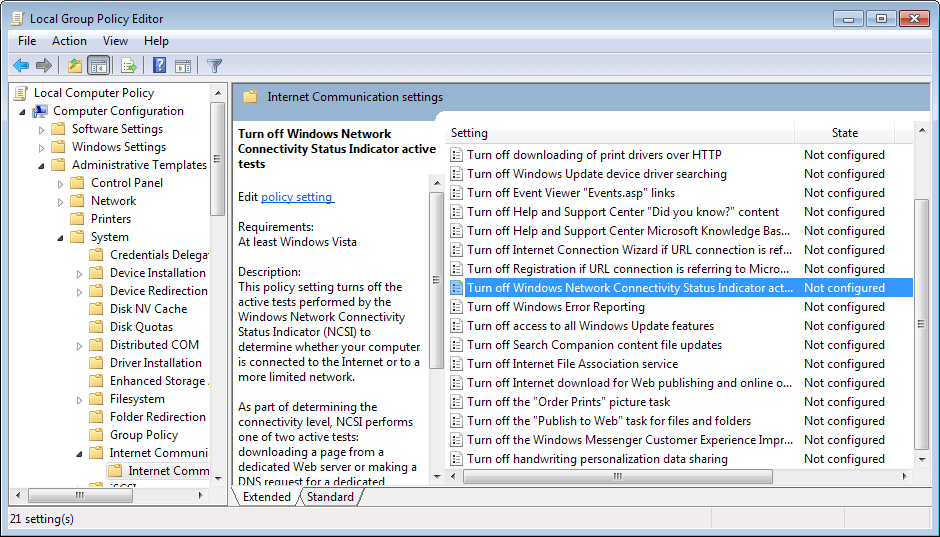The height and width of the screenshot is (537, 940).
Task: Open the View menu
Action: (x=115, y=41)
